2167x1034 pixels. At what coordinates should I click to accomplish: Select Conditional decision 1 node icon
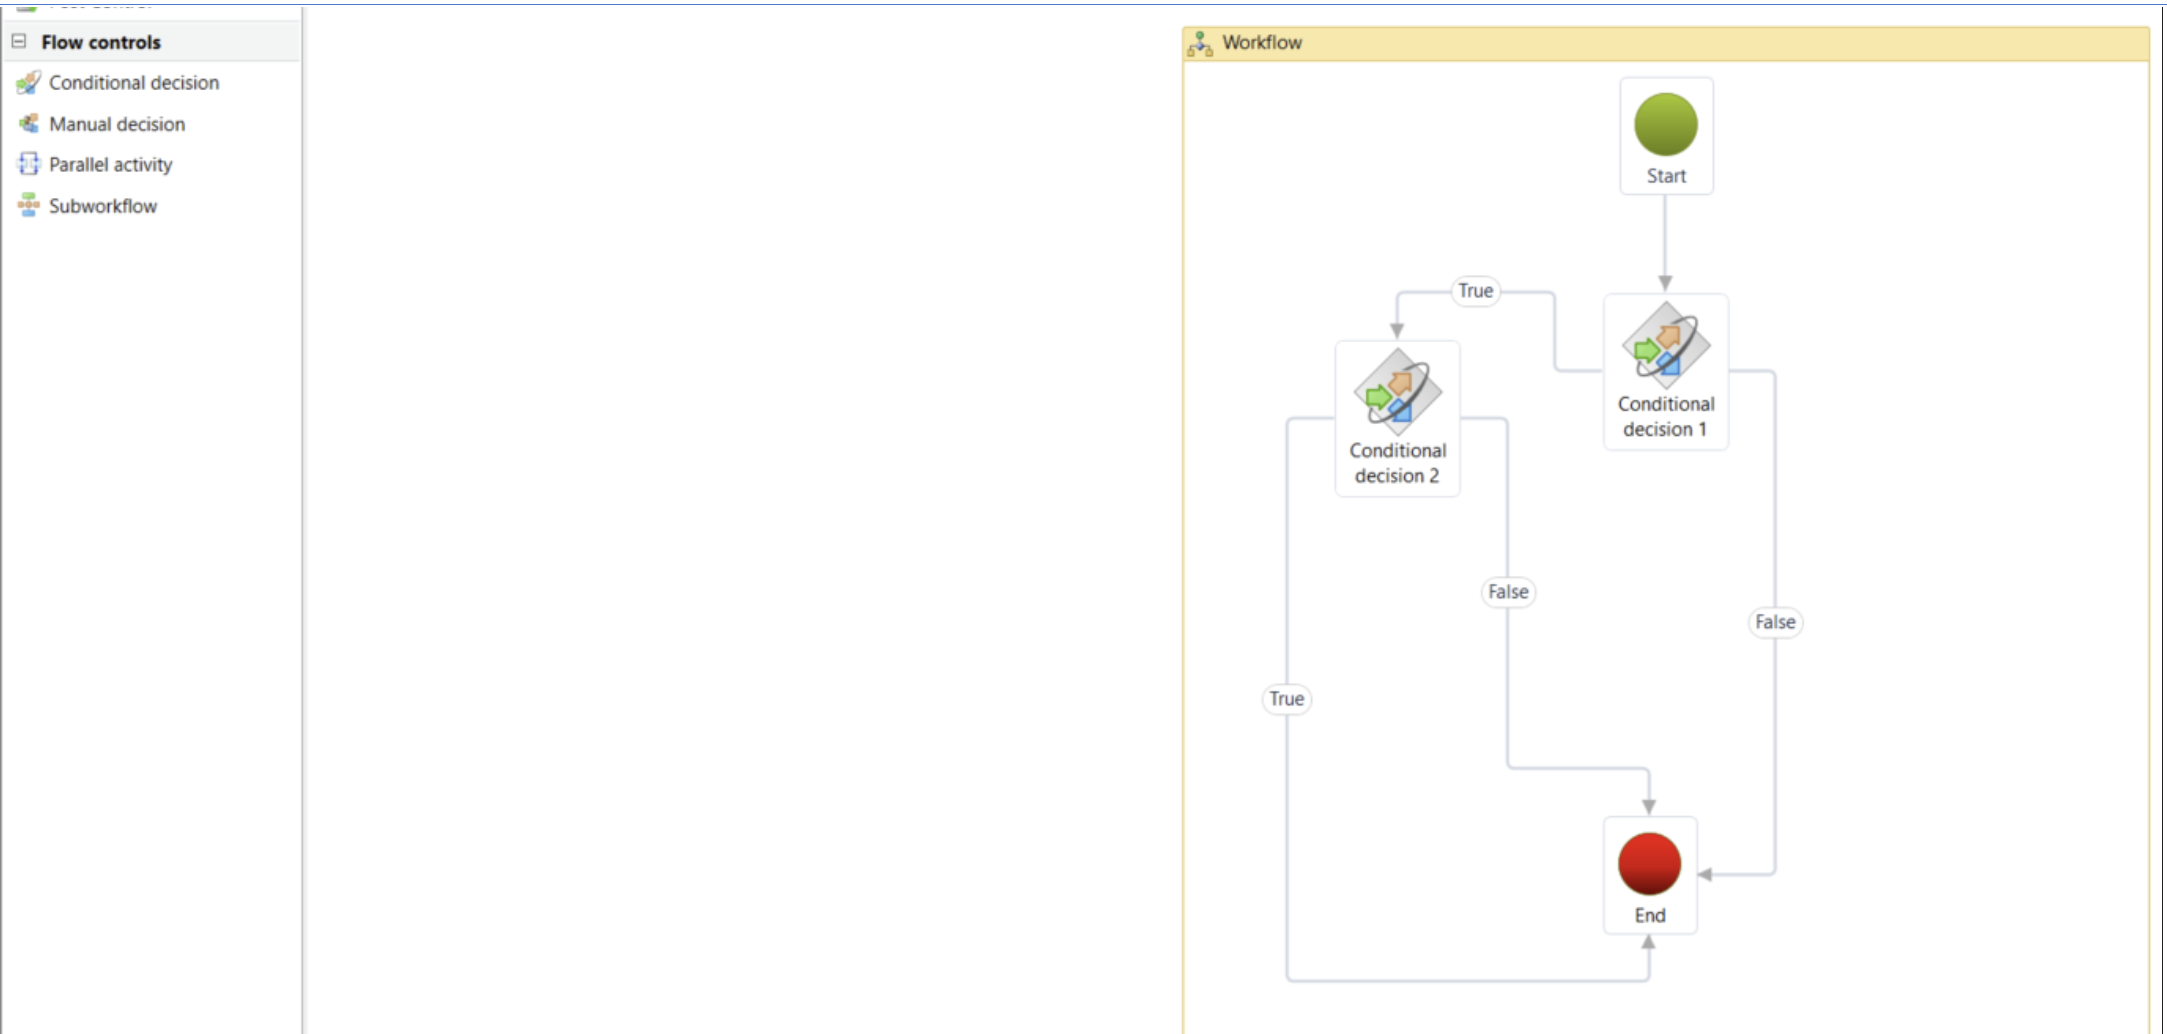(x=1665, y=346)
